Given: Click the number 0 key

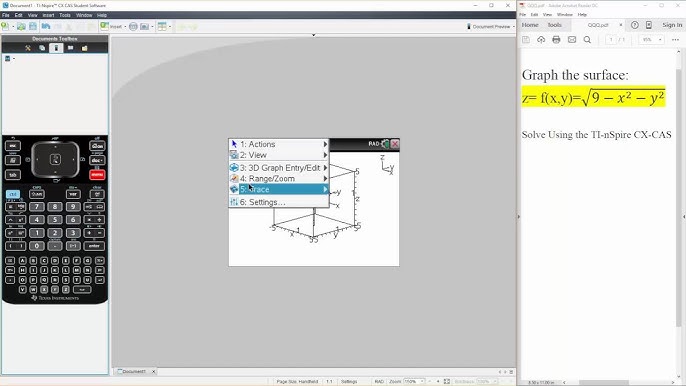Looking at the screenshot, I should coord(37,246).
